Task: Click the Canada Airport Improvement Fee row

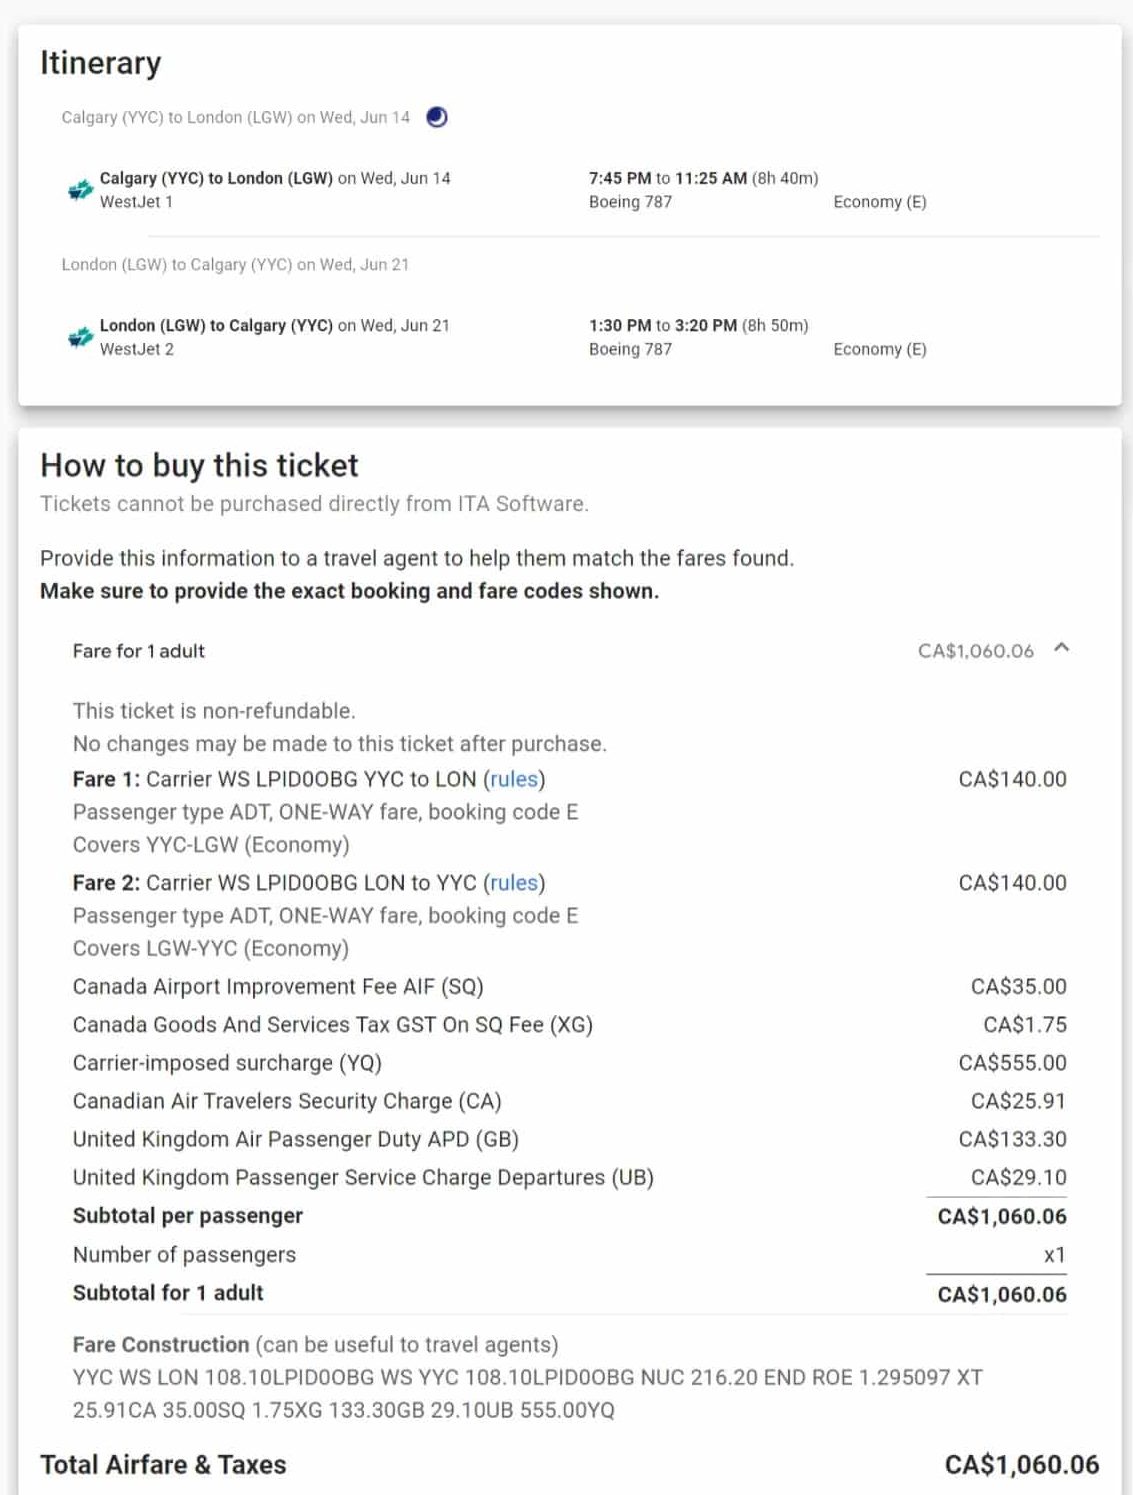Action: [277, 987]
